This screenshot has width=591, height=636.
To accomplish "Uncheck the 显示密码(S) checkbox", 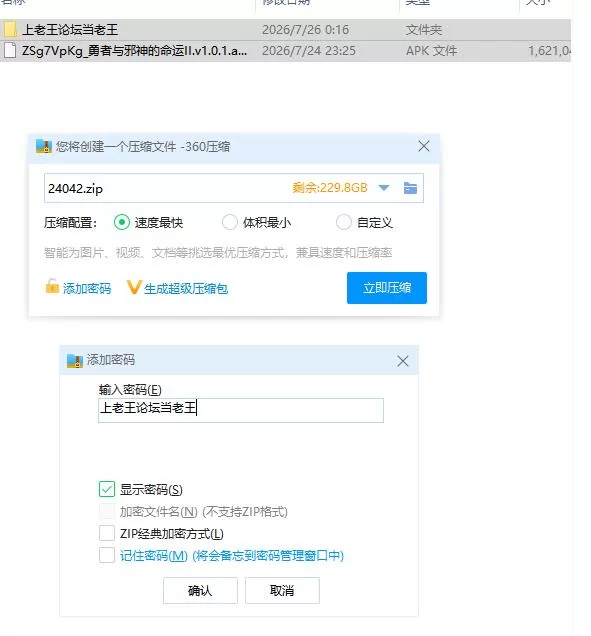I will 107,489.
